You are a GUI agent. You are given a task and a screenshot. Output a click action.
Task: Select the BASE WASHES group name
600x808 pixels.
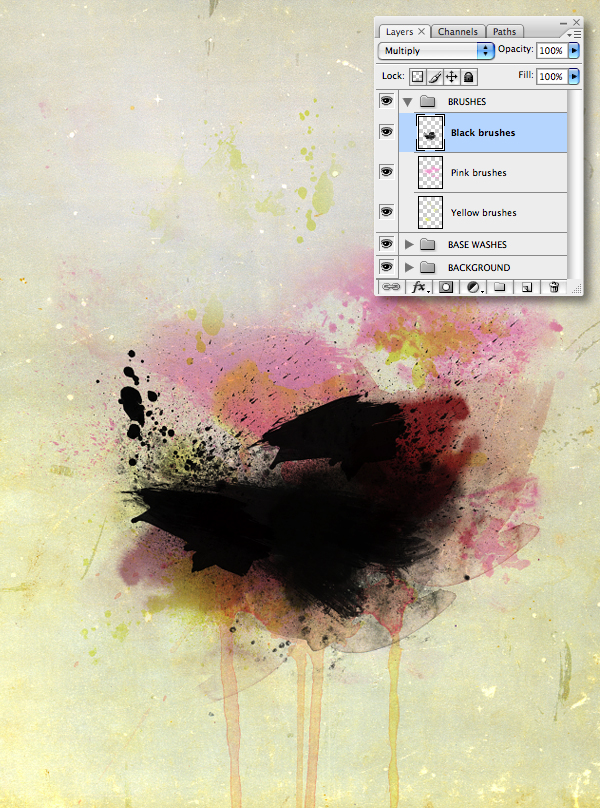(x=477, y=244)
